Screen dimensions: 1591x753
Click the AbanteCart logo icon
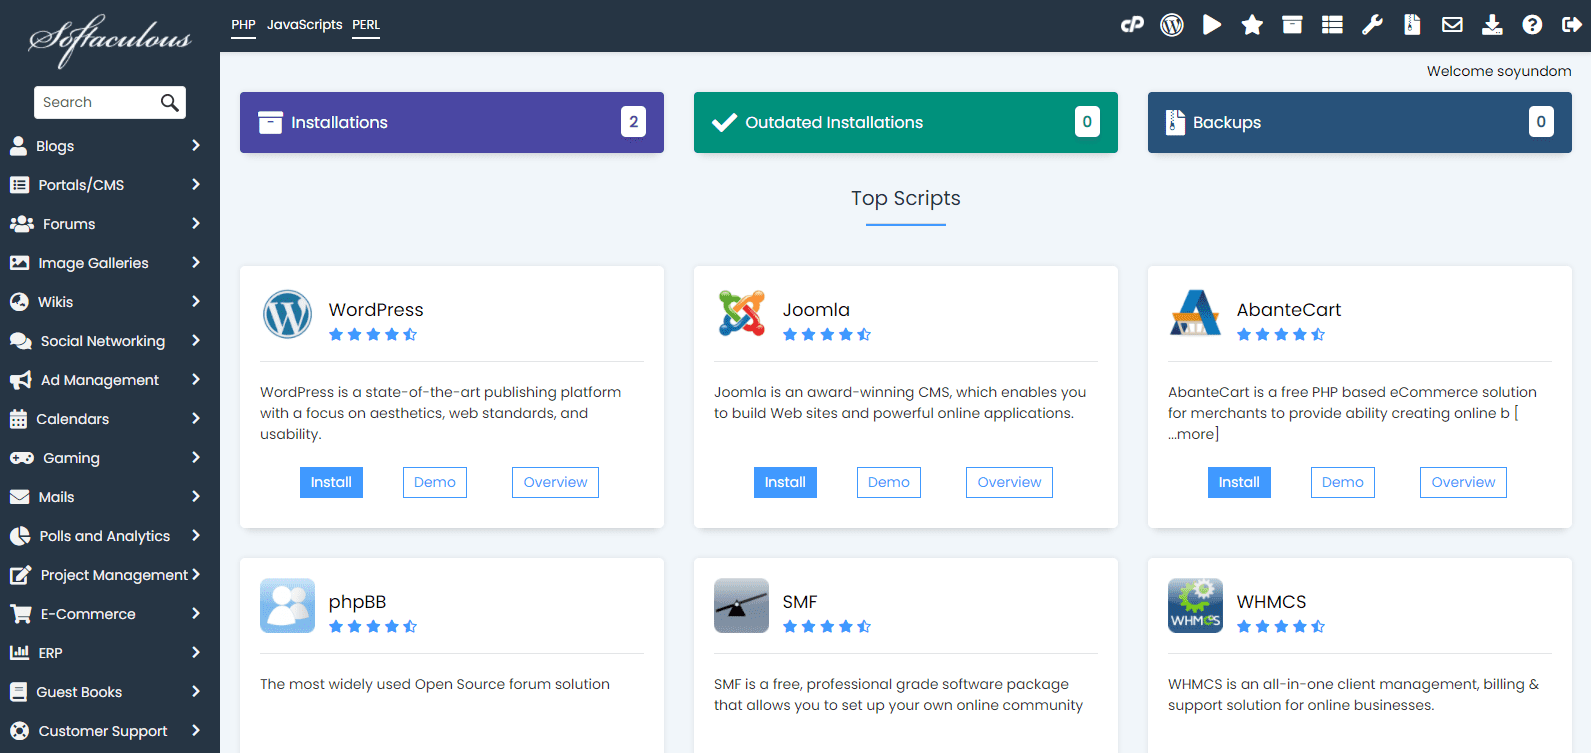(x=1195, y=313)
